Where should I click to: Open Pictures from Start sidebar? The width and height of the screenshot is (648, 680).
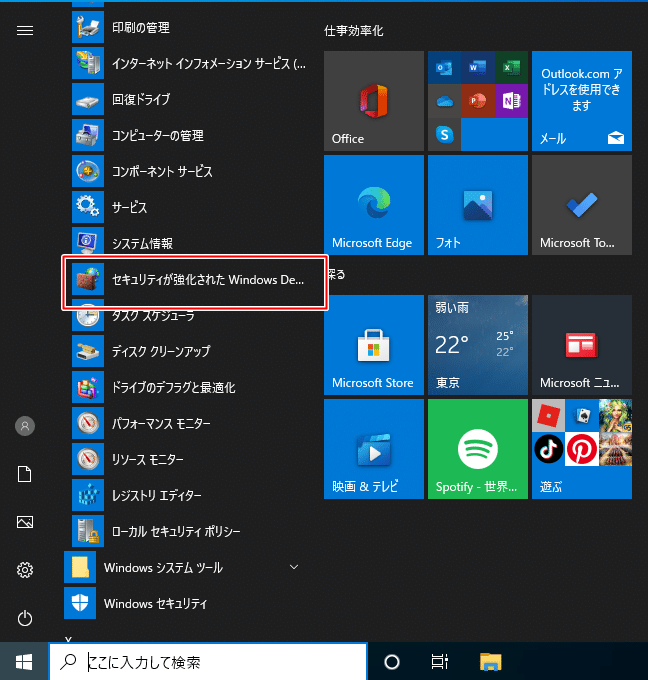point(25,522)
